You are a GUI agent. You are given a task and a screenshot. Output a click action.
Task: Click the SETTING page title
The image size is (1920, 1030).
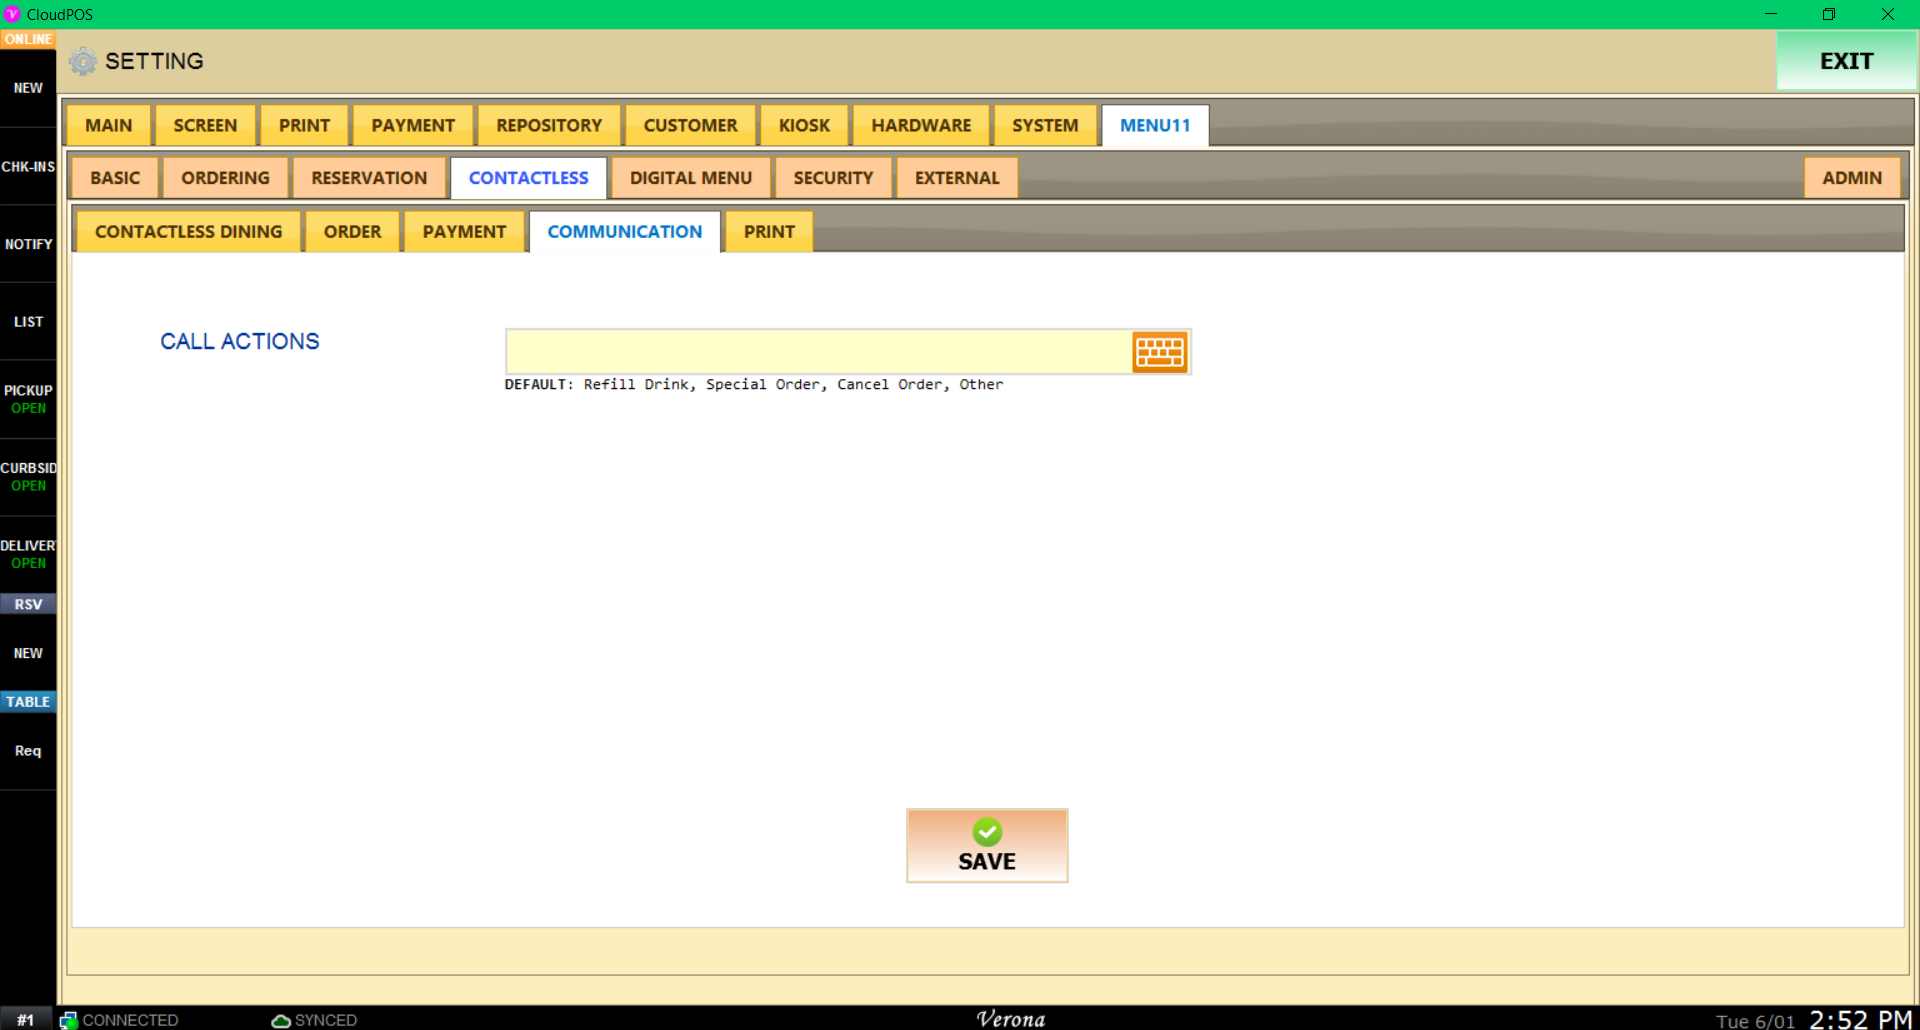(154, 61)
